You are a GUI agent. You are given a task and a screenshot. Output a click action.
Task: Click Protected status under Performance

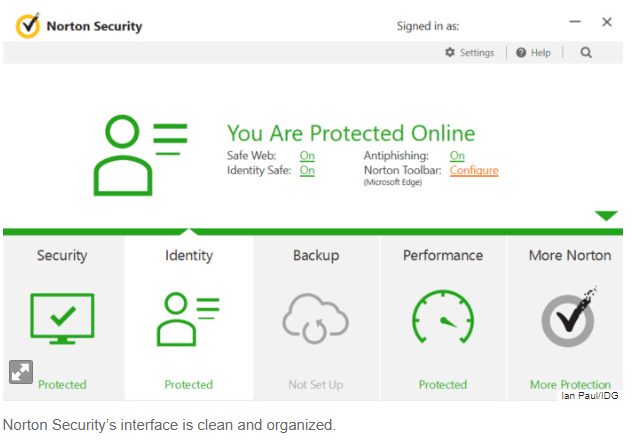[x=443, y=385]
